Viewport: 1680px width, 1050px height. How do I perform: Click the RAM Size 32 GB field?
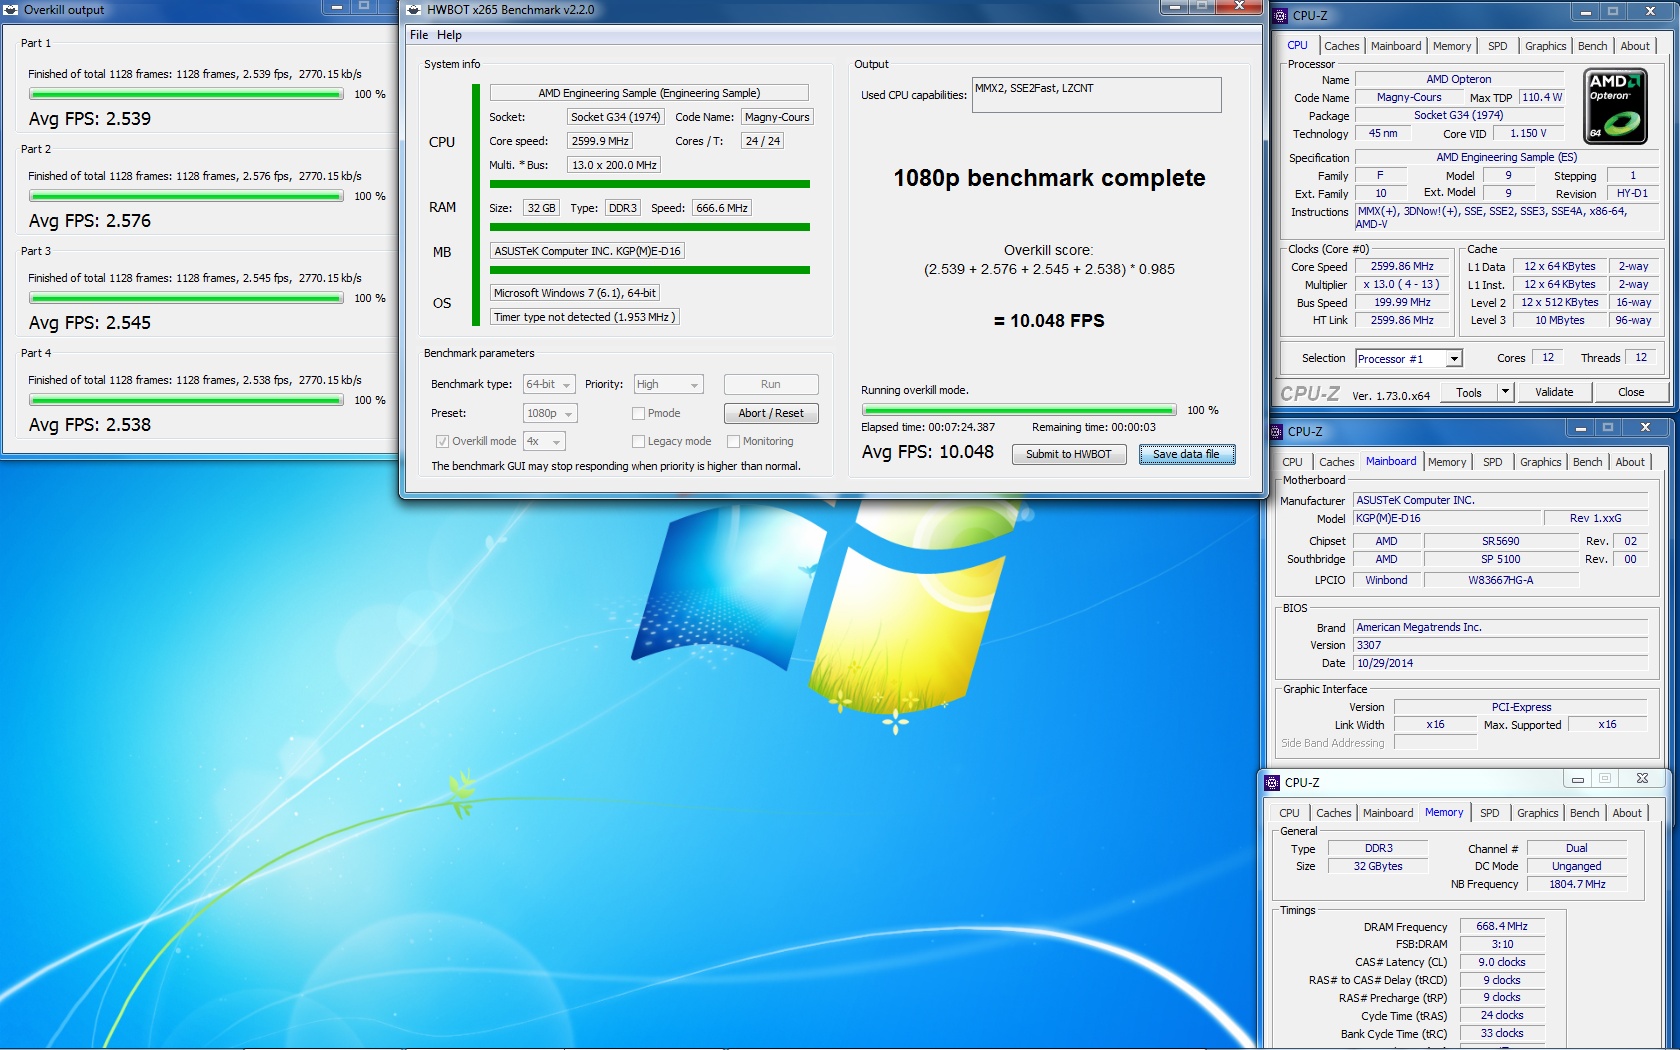tap(541, 208)
